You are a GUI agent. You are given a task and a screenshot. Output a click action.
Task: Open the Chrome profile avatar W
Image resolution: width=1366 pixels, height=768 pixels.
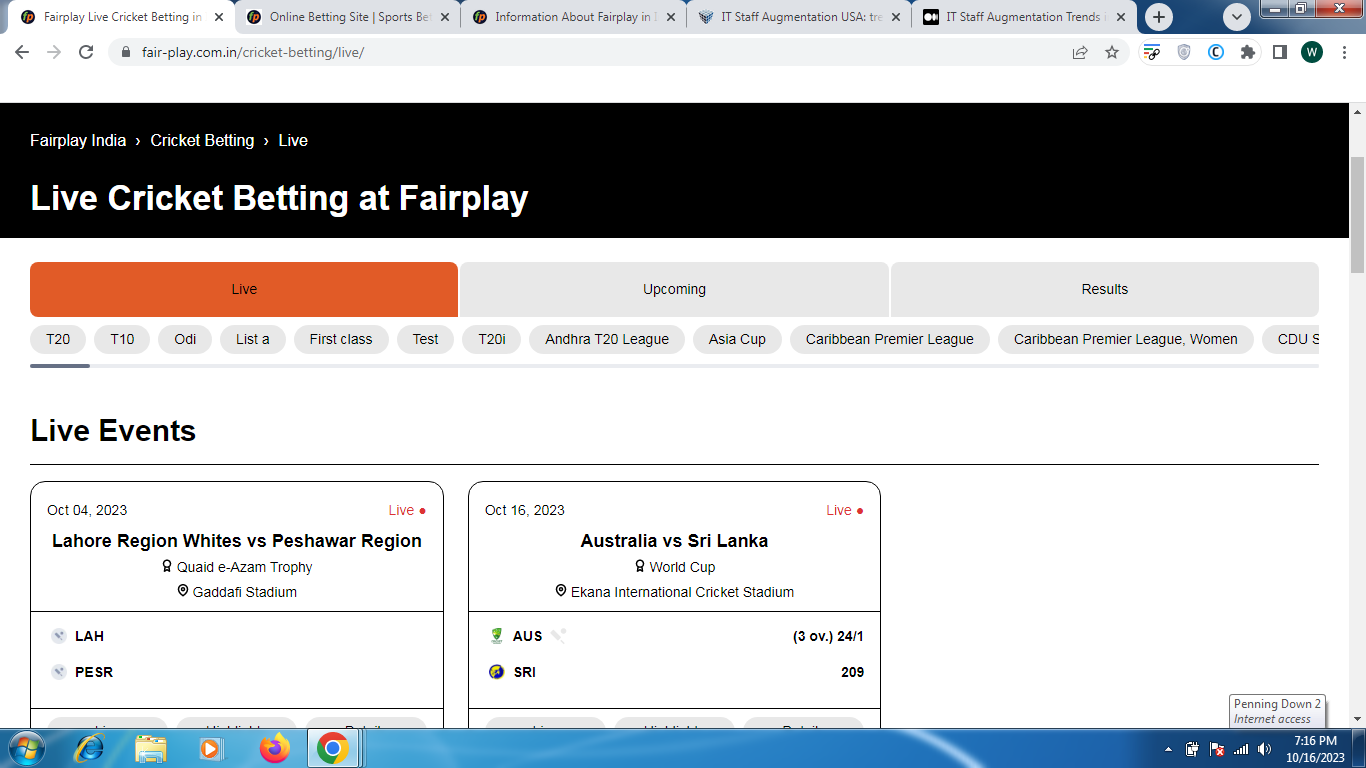1312,52
